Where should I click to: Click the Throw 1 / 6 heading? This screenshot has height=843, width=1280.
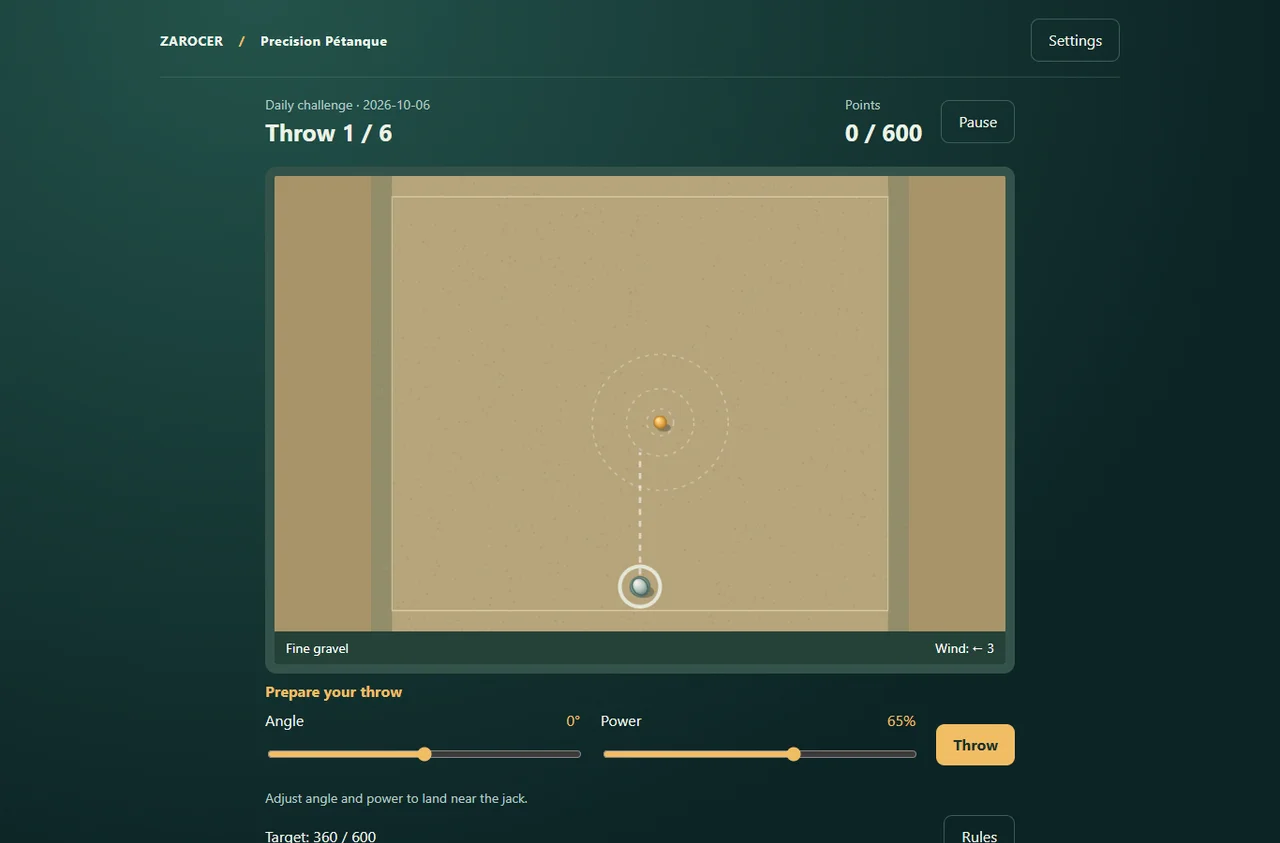[329, 133]
